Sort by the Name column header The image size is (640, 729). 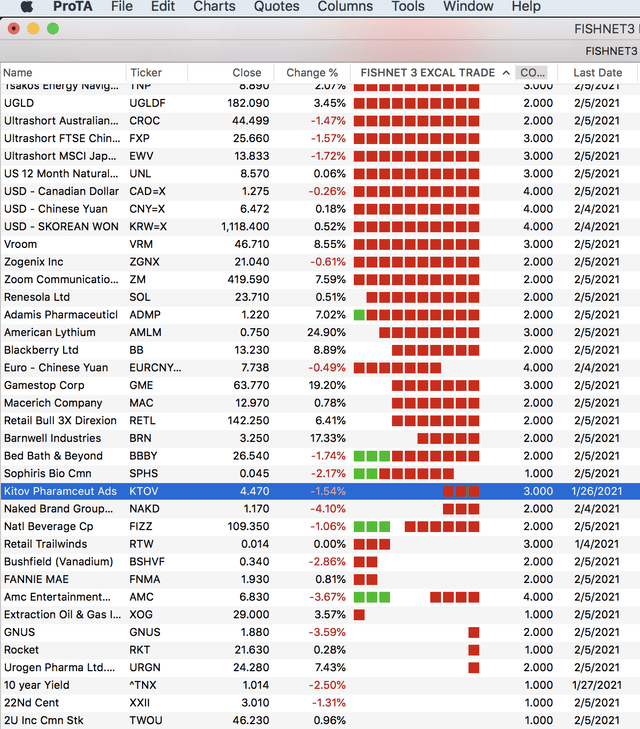[x=18, y=73]
